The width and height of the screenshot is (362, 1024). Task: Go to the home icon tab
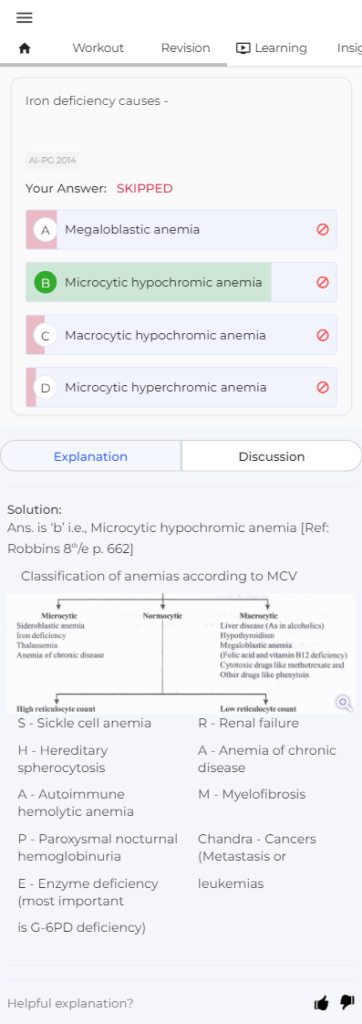point(25,48)
